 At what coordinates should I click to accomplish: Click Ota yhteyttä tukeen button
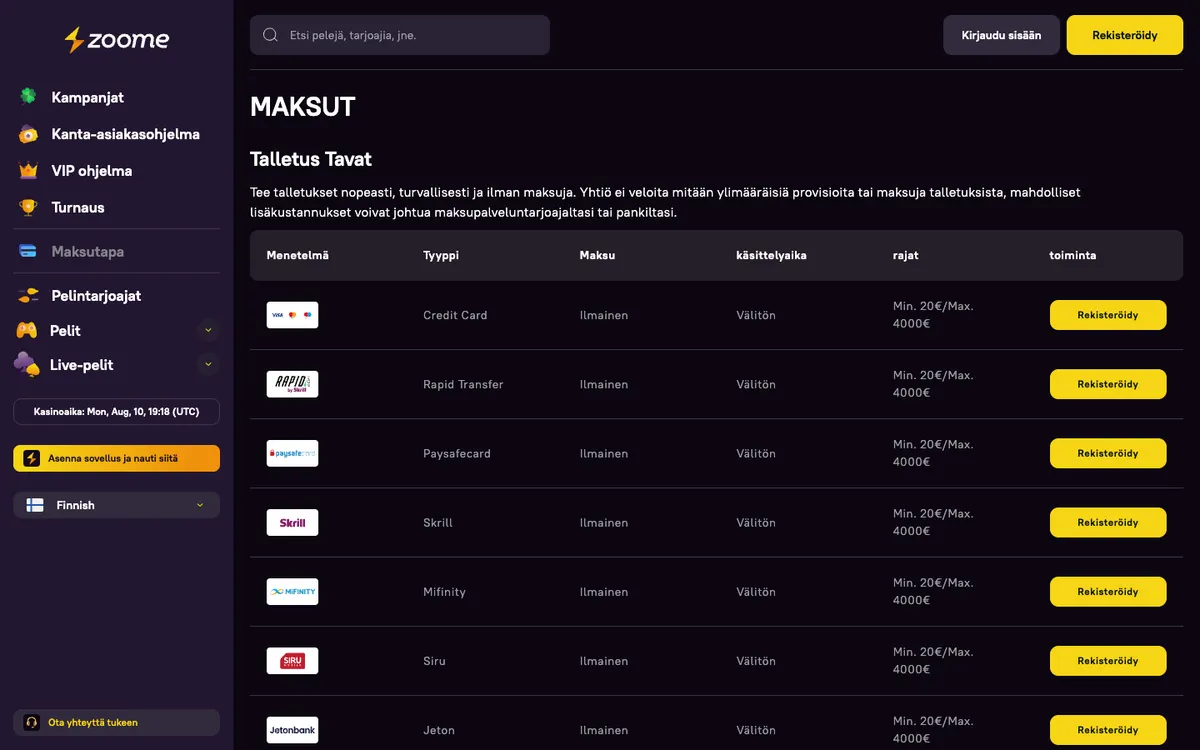(116, 722)
